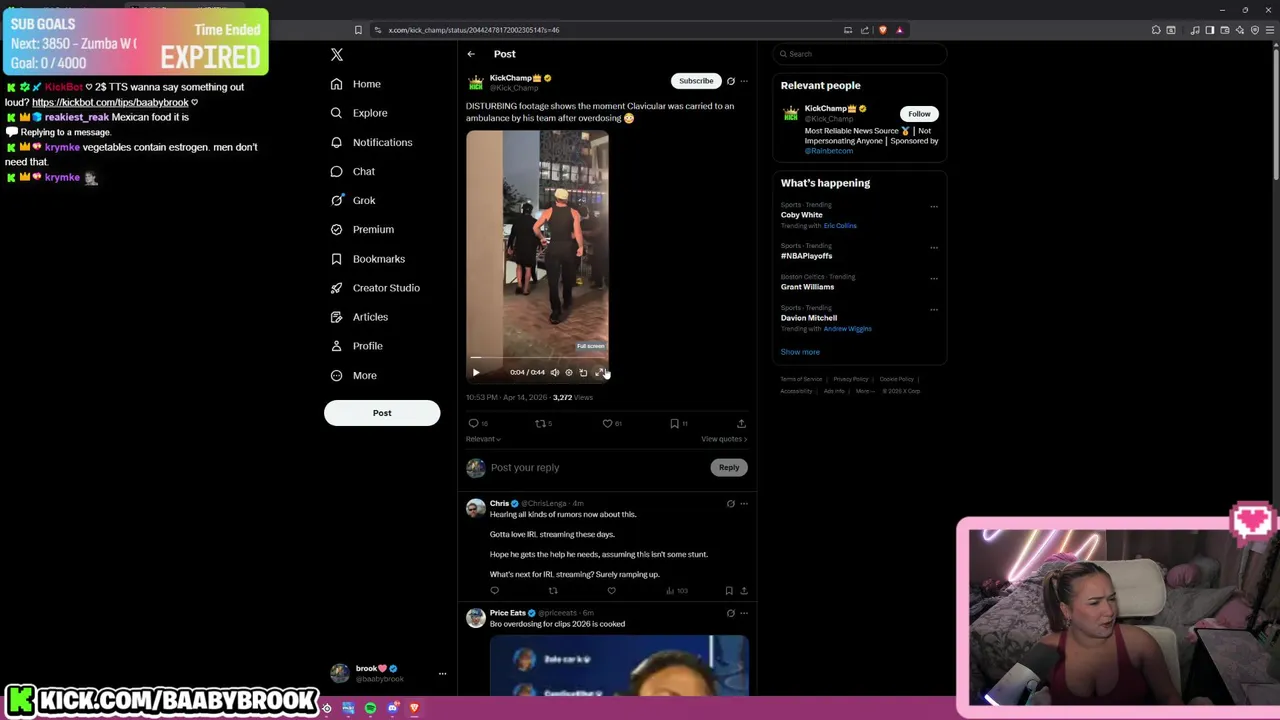Go back with the Post arrow

pyautogui.click(x=471, y=54)
